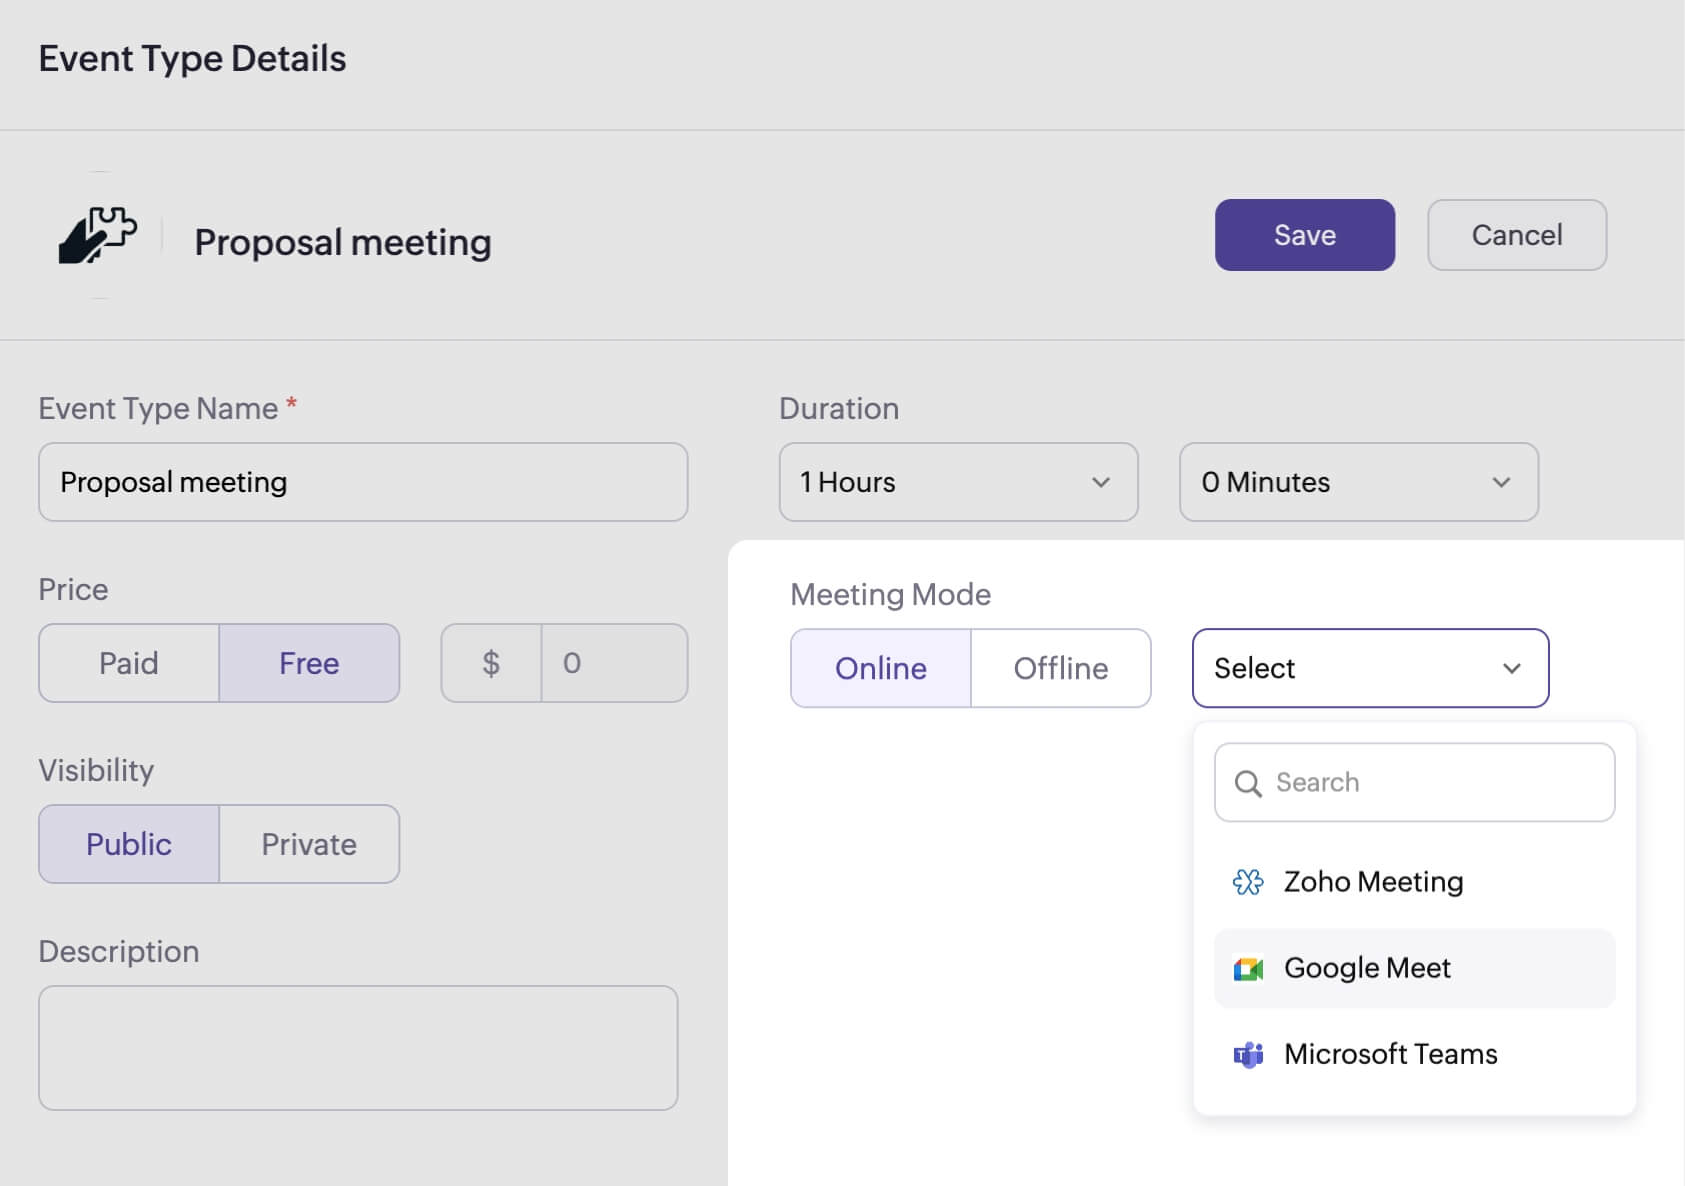Switch meeting mode to Online

[x=881, y=668]
